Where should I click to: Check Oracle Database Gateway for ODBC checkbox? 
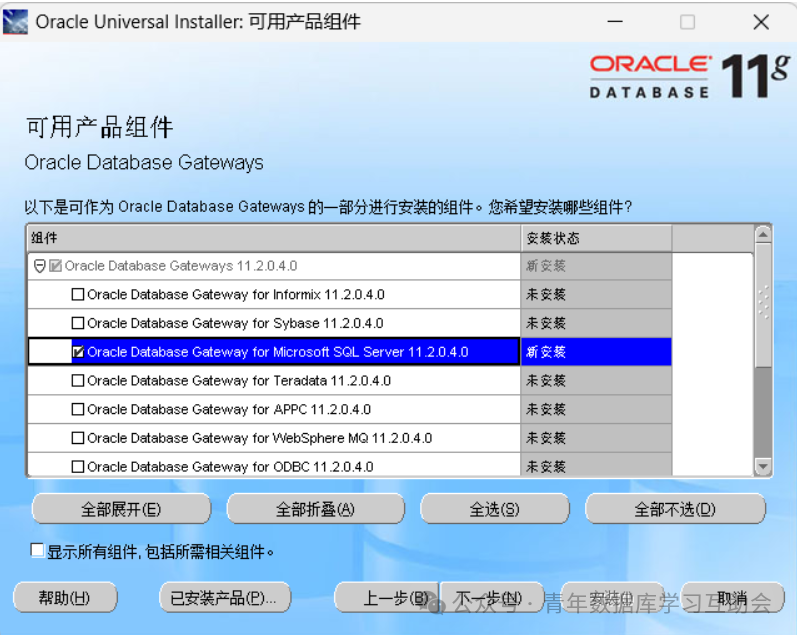click(78, 467)
